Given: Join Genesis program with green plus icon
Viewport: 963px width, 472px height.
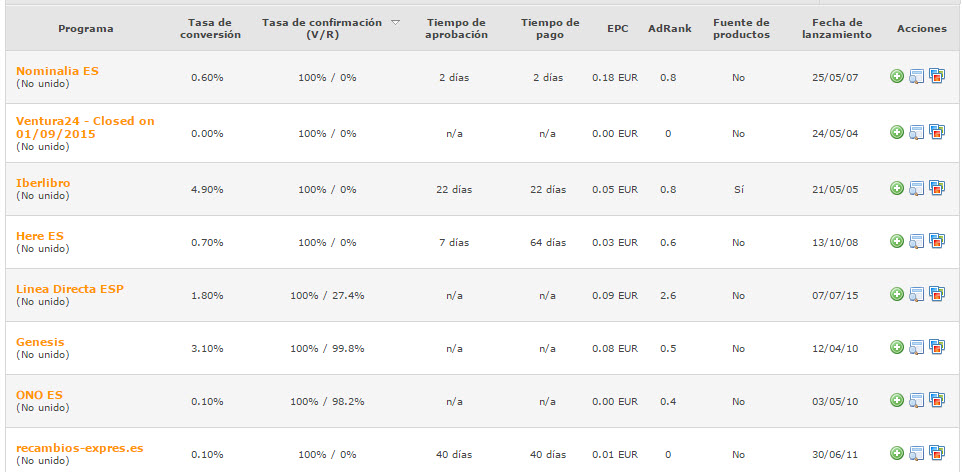Looking at the screenshot, I should (x=897, y=347).
